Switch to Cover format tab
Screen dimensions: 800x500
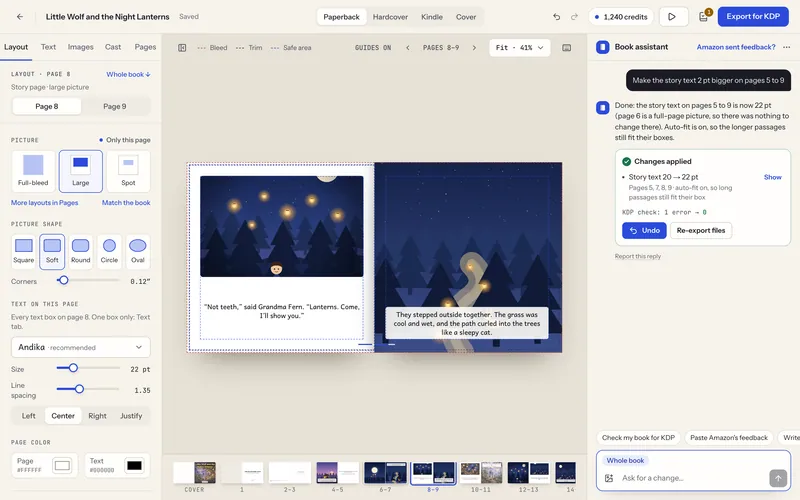[466, 17]
